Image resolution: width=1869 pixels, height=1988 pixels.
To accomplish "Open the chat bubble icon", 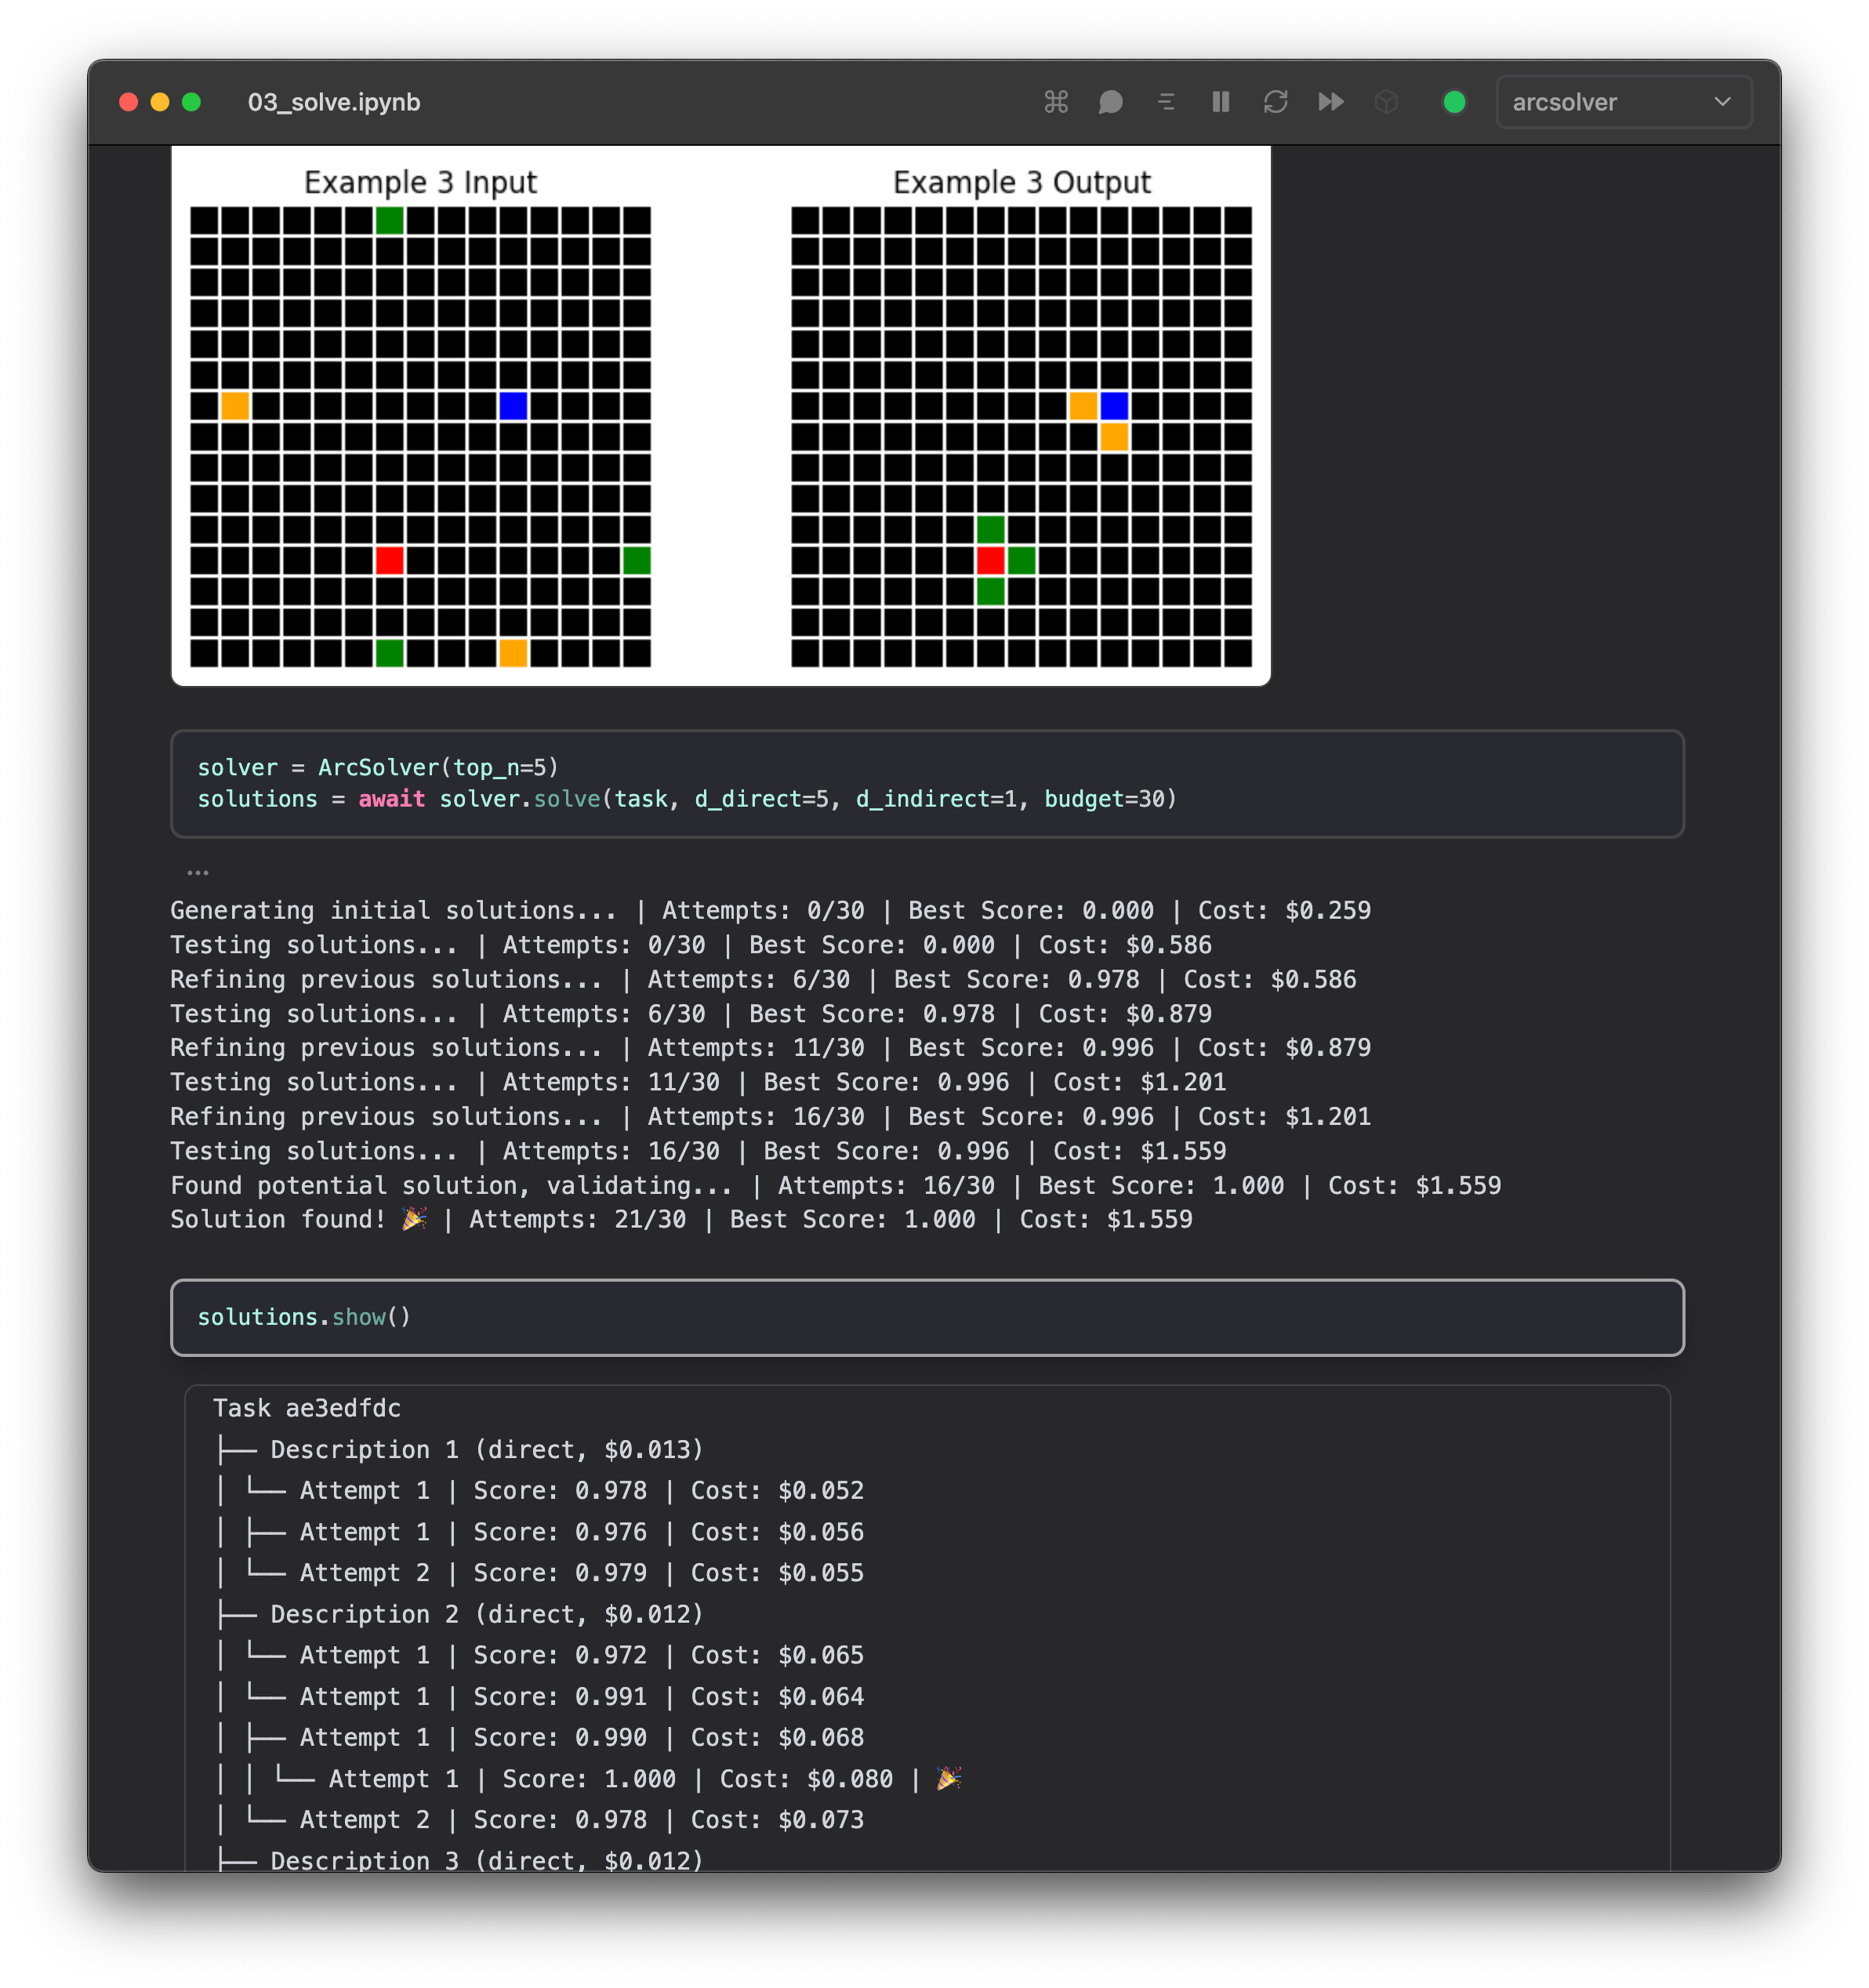I will click(1110, 102).
